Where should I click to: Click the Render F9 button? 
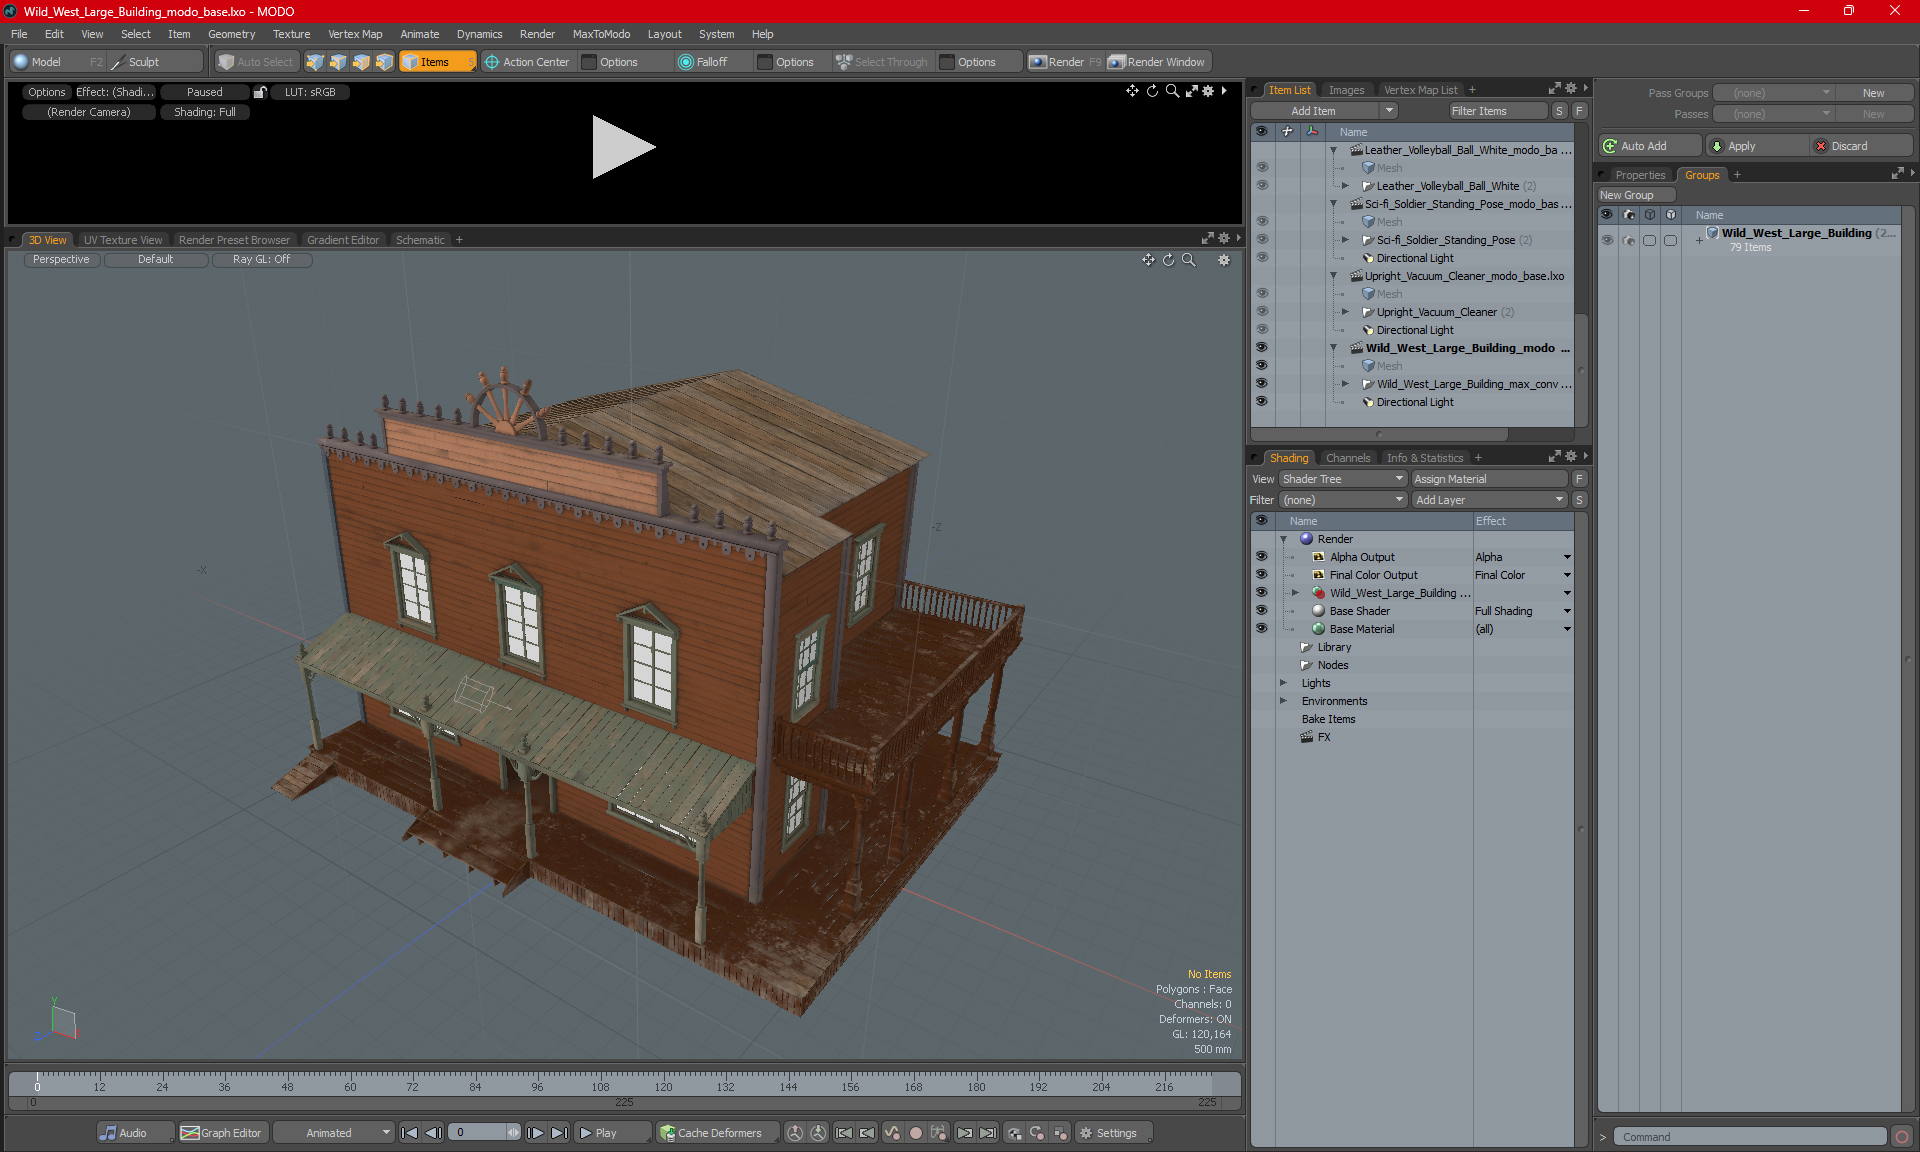(1065, 62)
